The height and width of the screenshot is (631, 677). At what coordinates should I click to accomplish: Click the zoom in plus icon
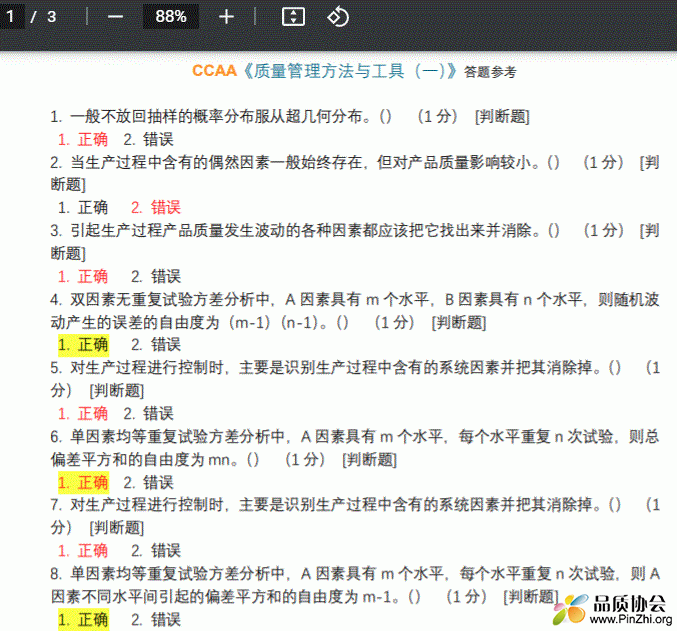pos(226,17)
